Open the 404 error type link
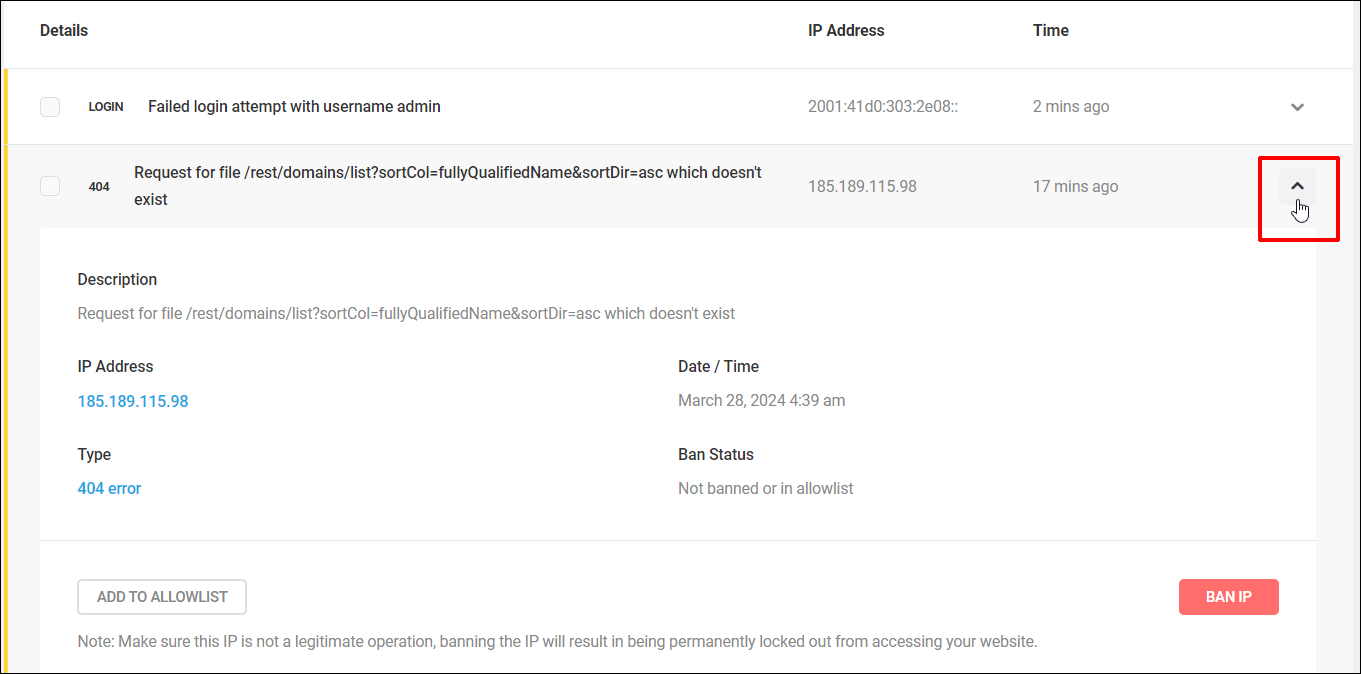This screenshot has height=674, width=1361. pyautogui.click(x=109, y=489)
